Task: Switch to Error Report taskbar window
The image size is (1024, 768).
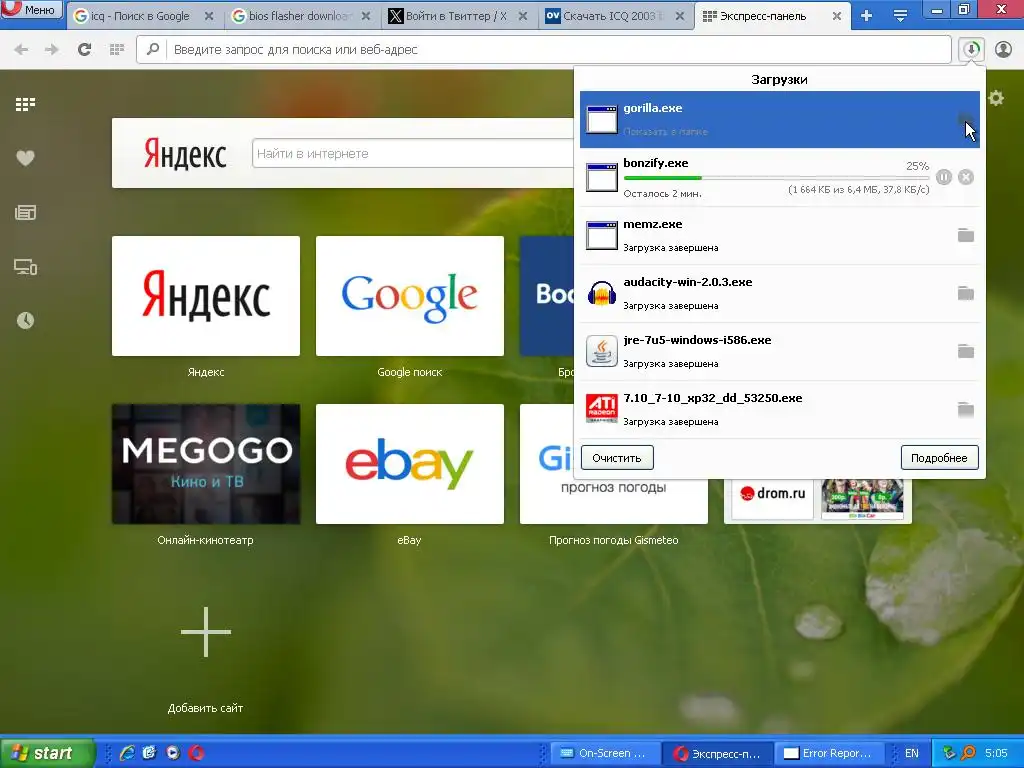Action: (829, 753)
